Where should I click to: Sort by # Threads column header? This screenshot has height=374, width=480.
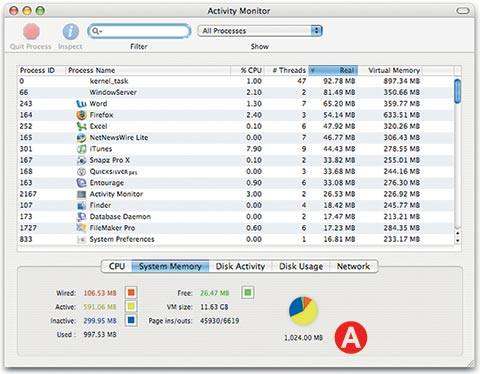point(286,70)
